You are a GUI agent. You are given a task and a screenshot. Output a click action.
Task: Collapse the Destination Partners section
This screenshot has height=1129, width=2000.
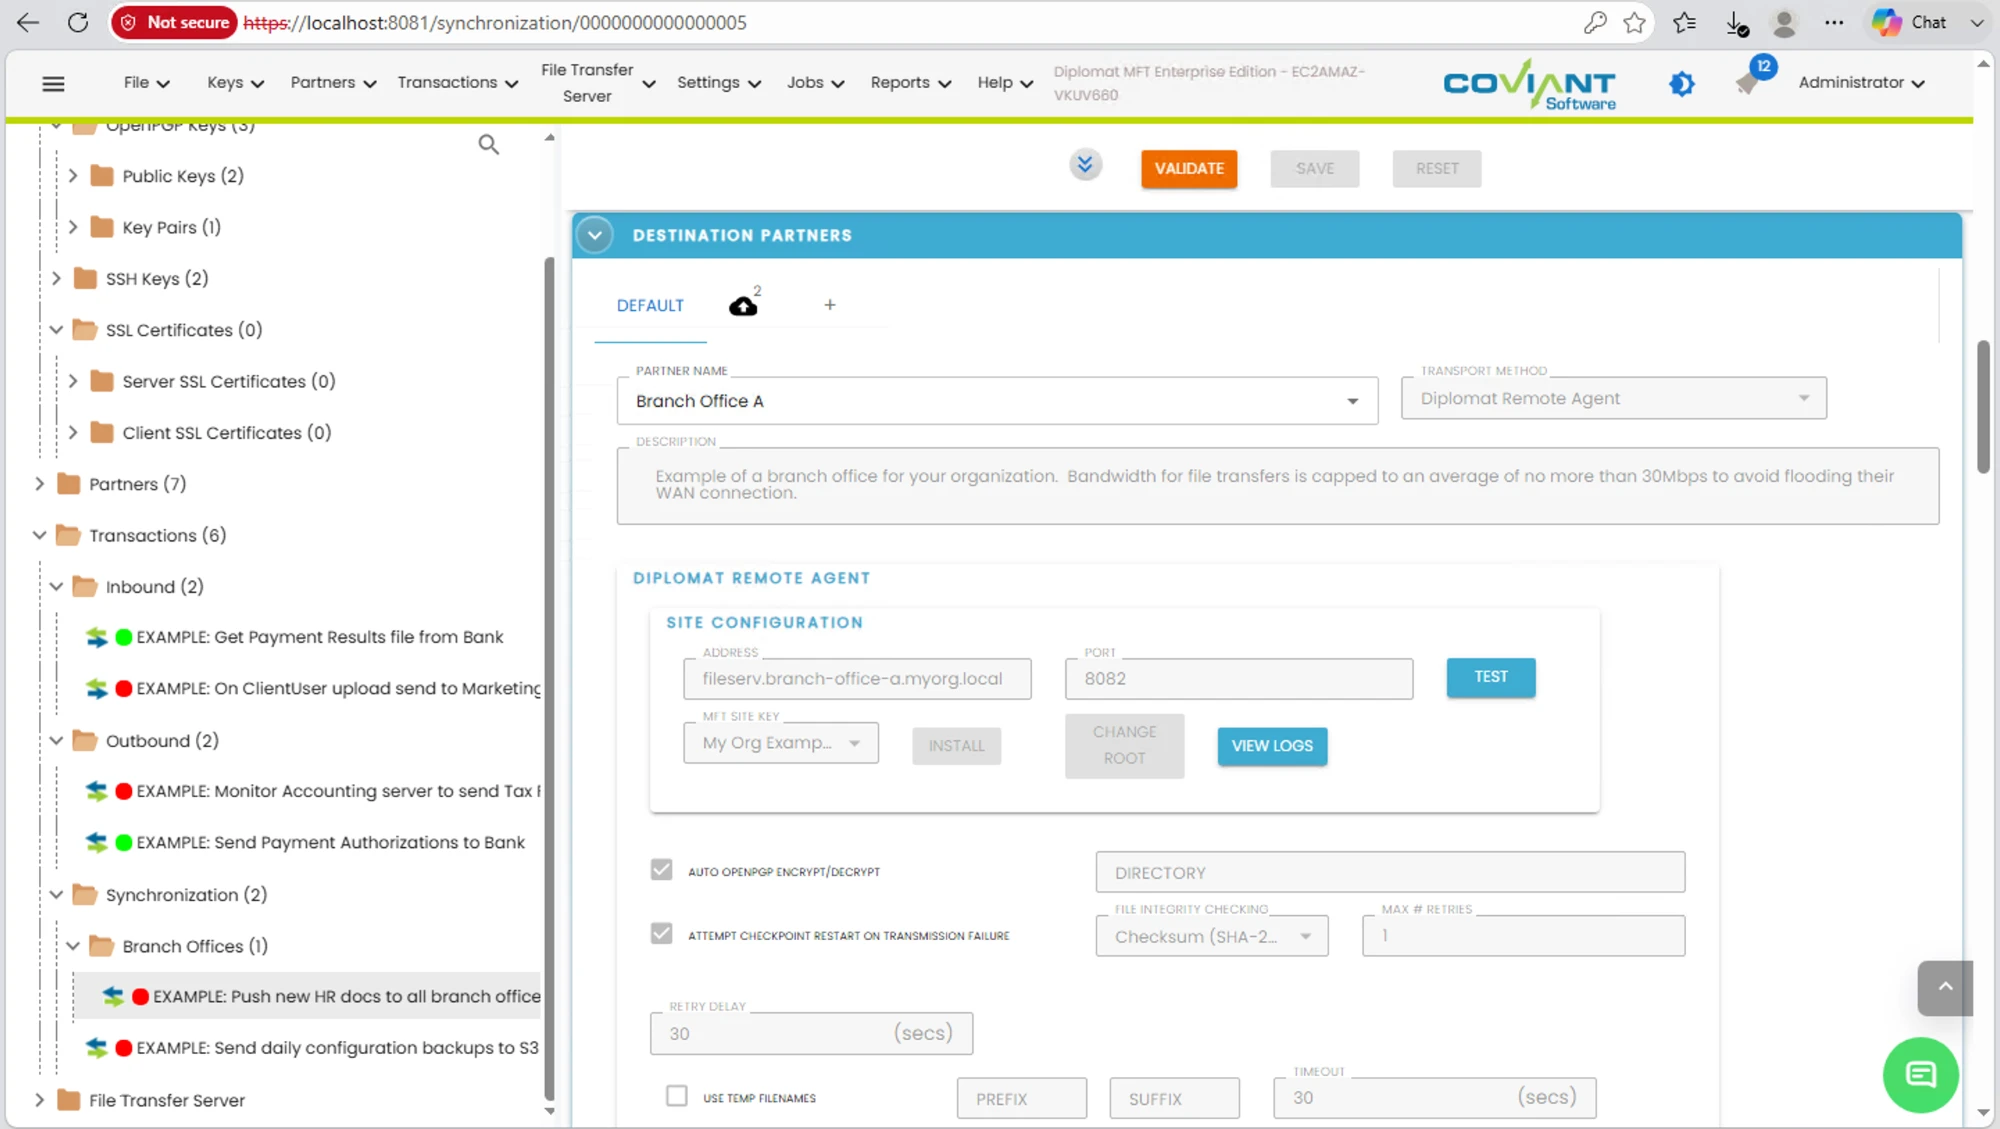click(x=595, y=236)
